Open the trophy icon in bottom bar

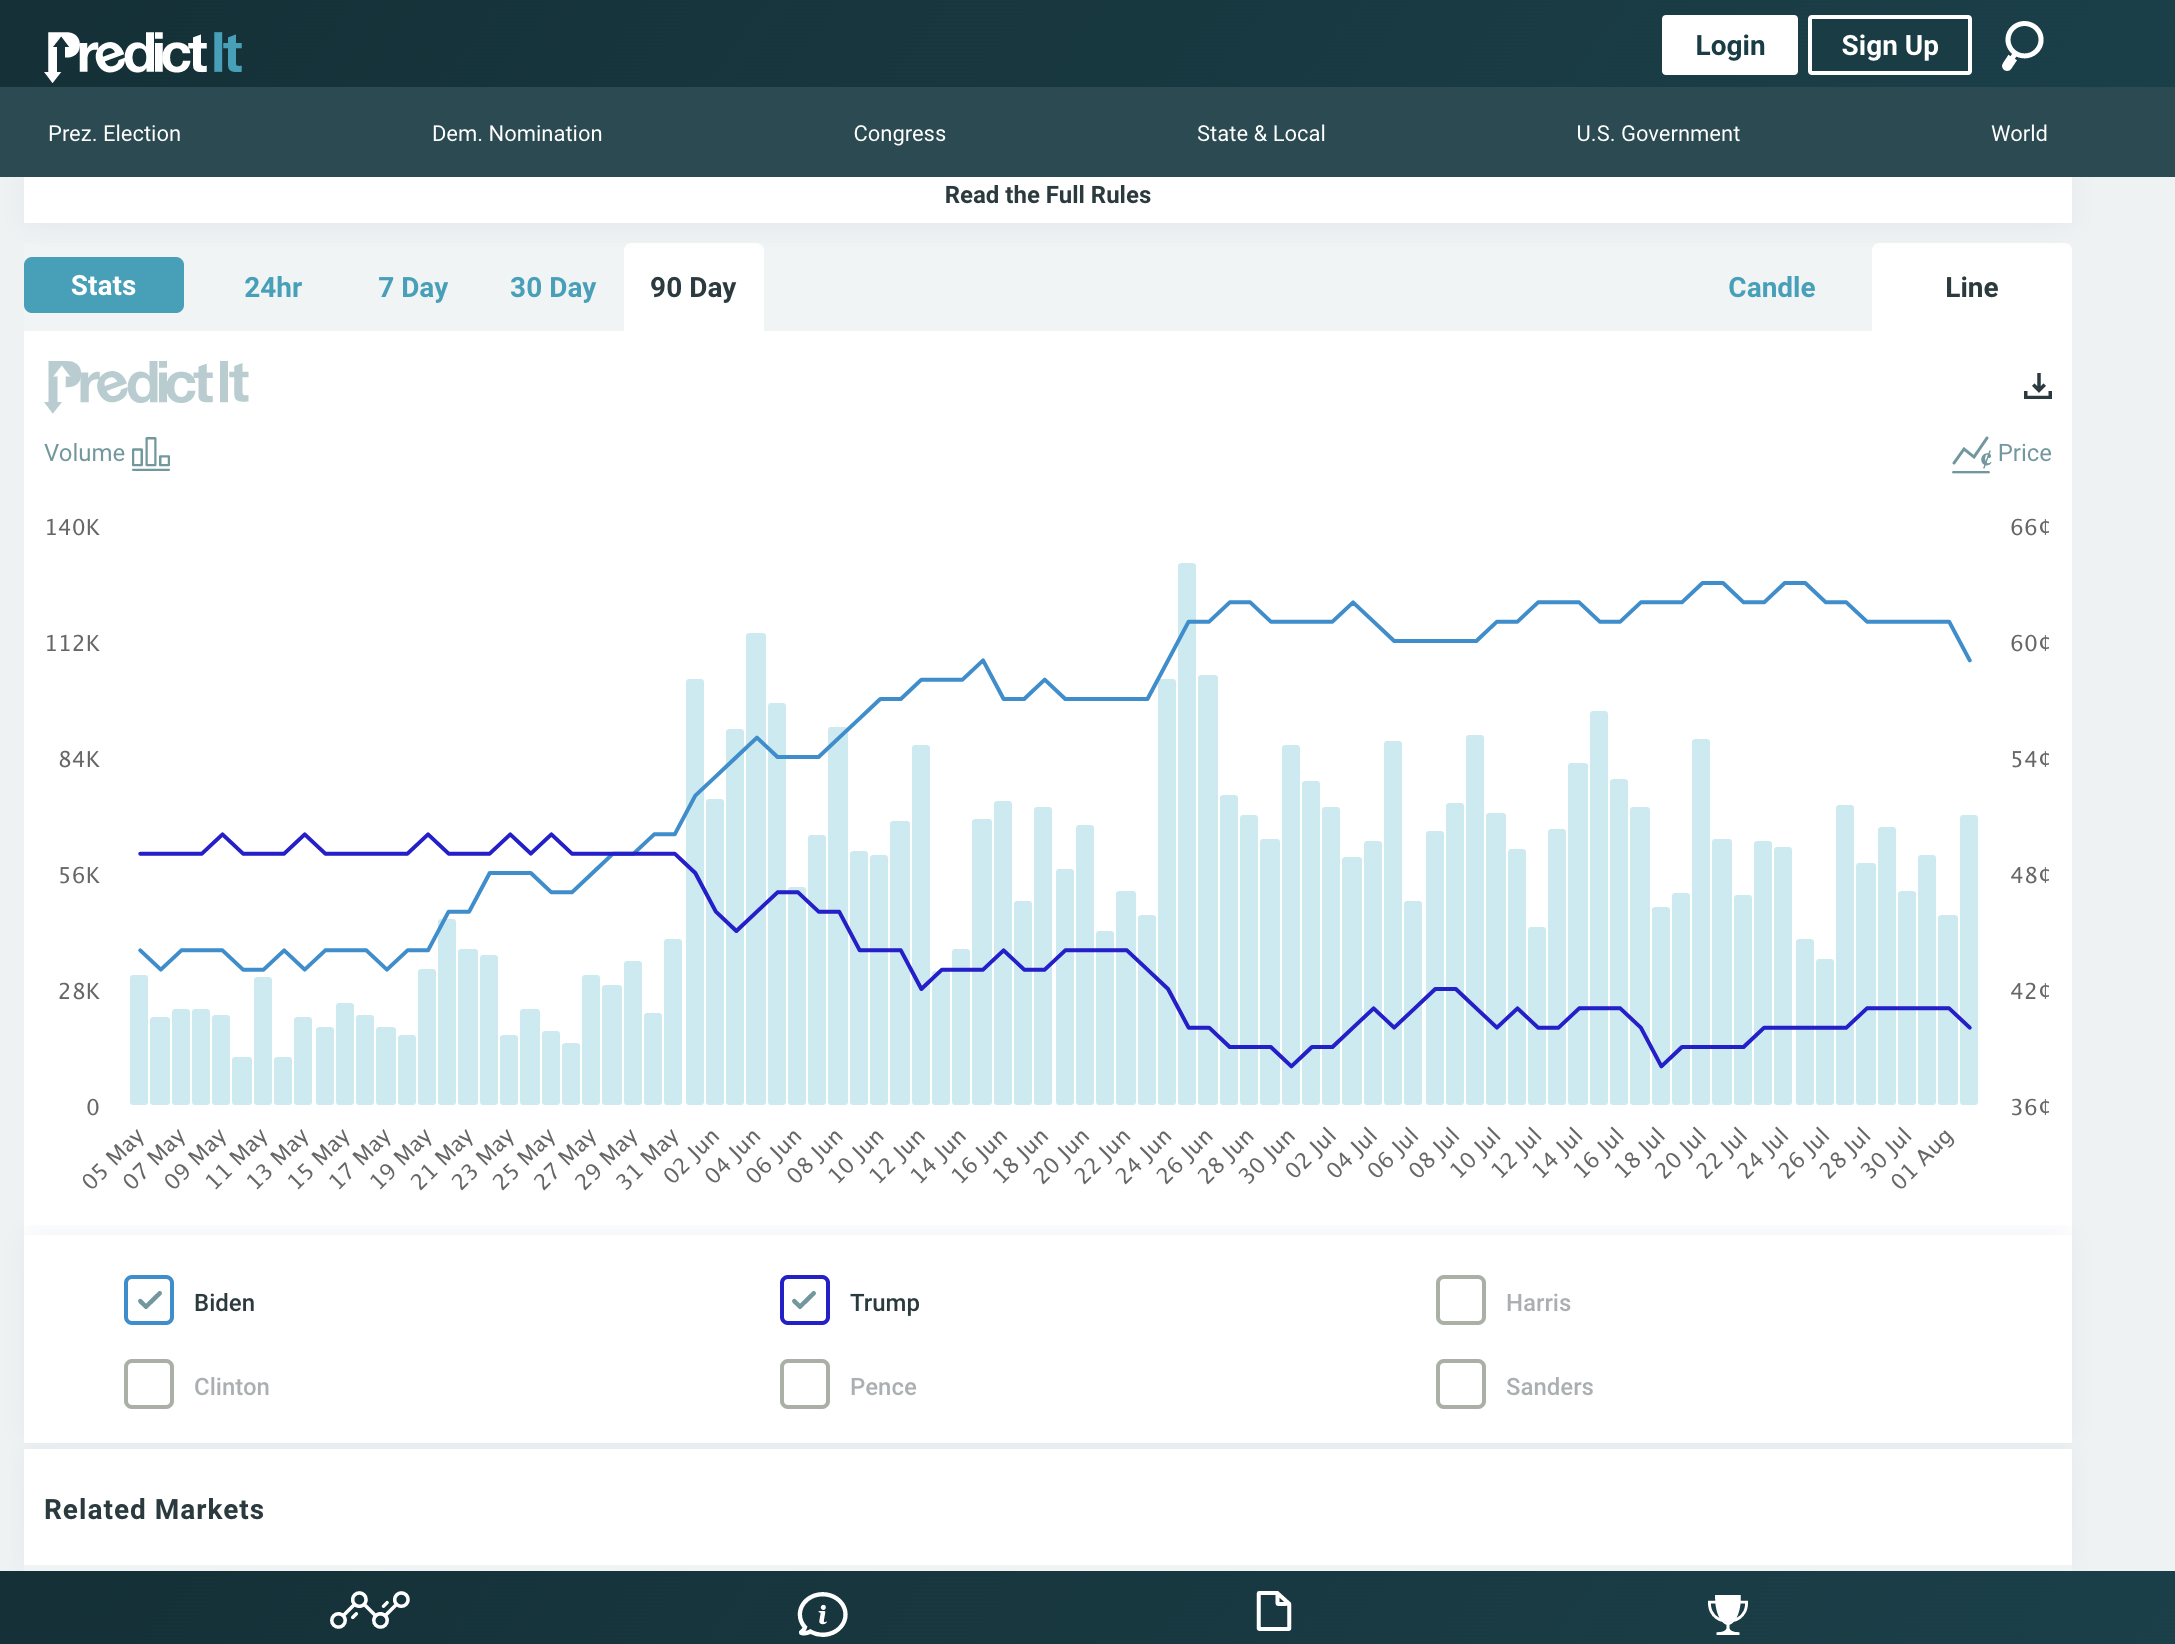pos(1727,1613)
